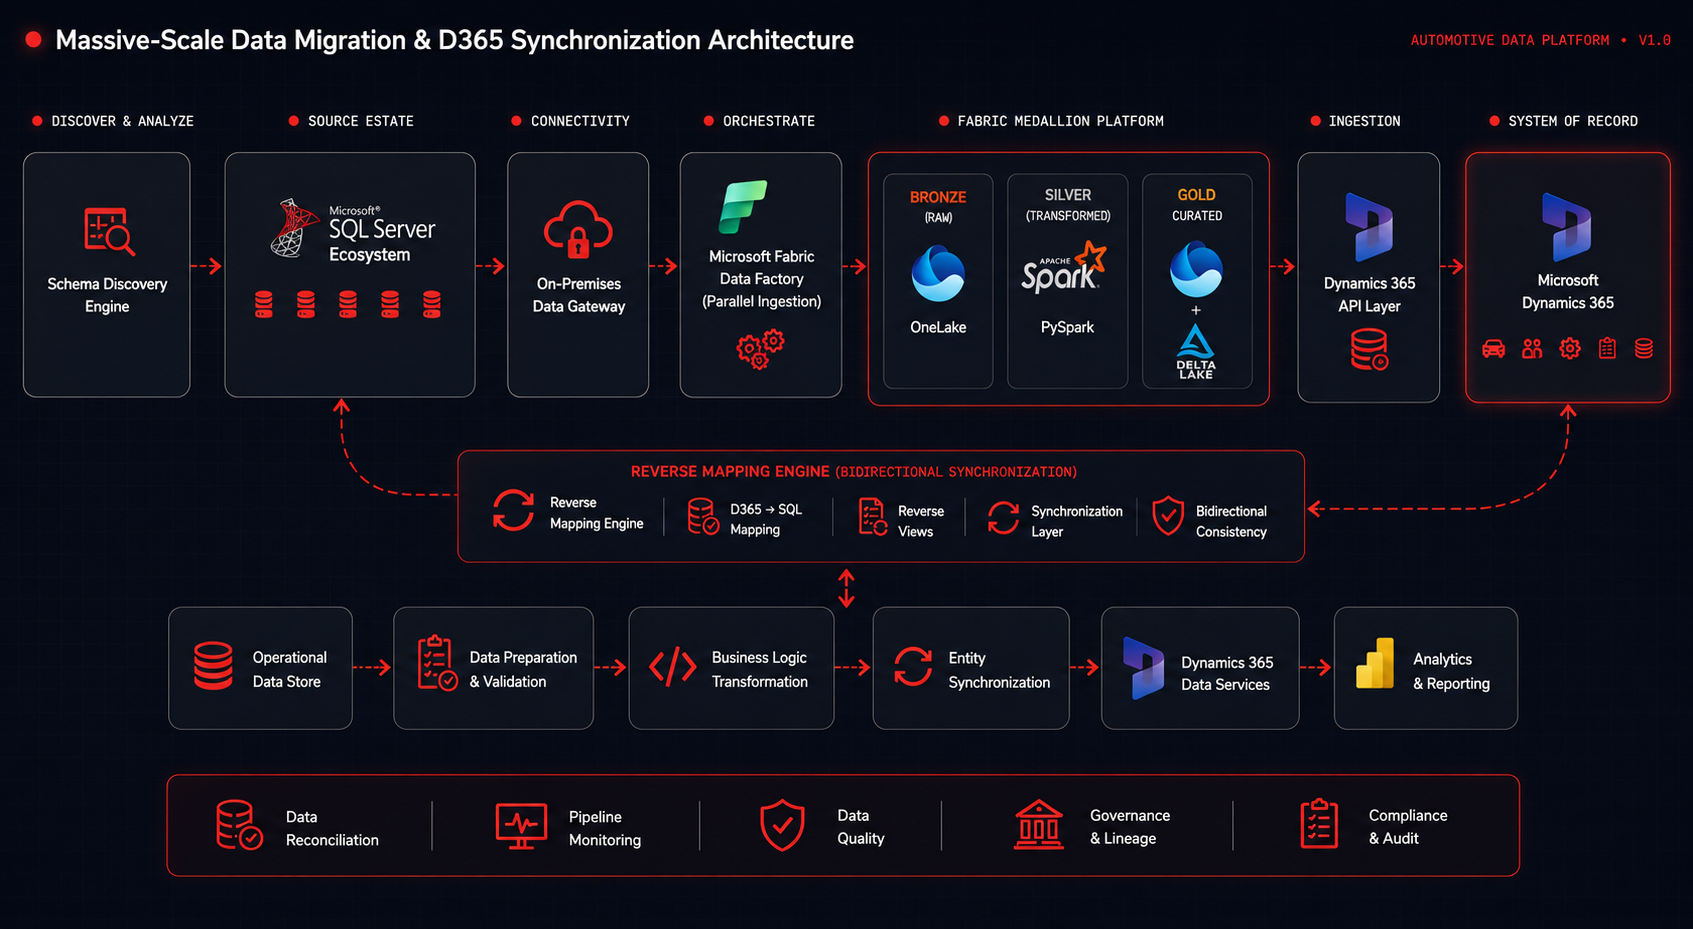Click the diagram title text
Screen dimensions: 1693x929
click(454, 40)
